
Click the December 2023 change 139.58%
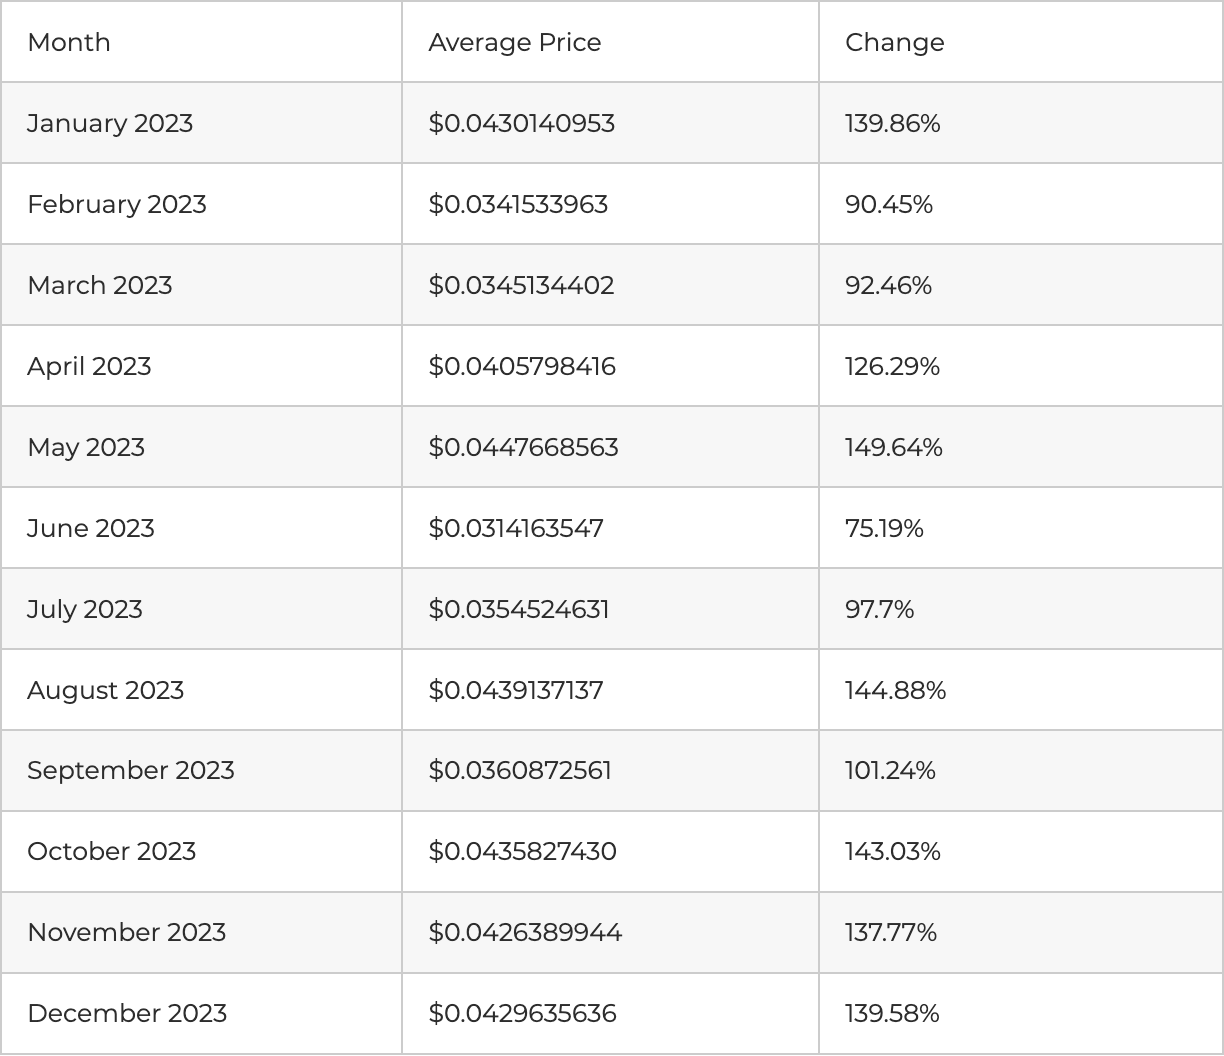click(x=892, y=1013)
